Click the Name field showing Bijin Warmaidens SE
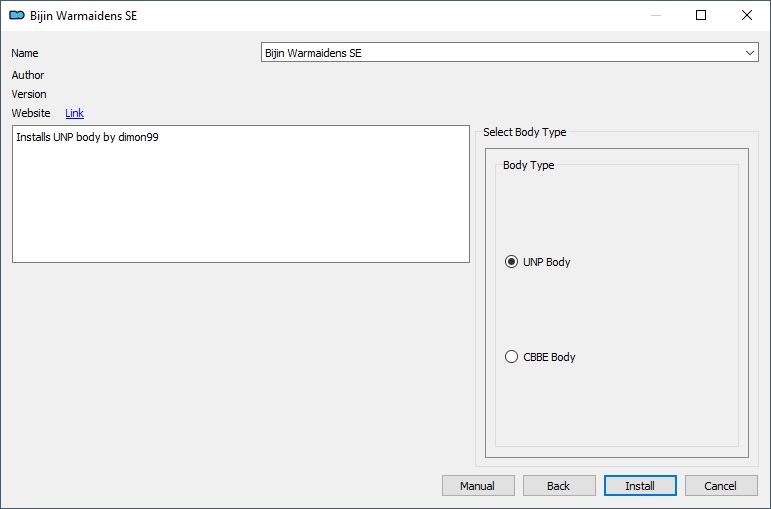This screenshot has width=771, height=509. 509,53
